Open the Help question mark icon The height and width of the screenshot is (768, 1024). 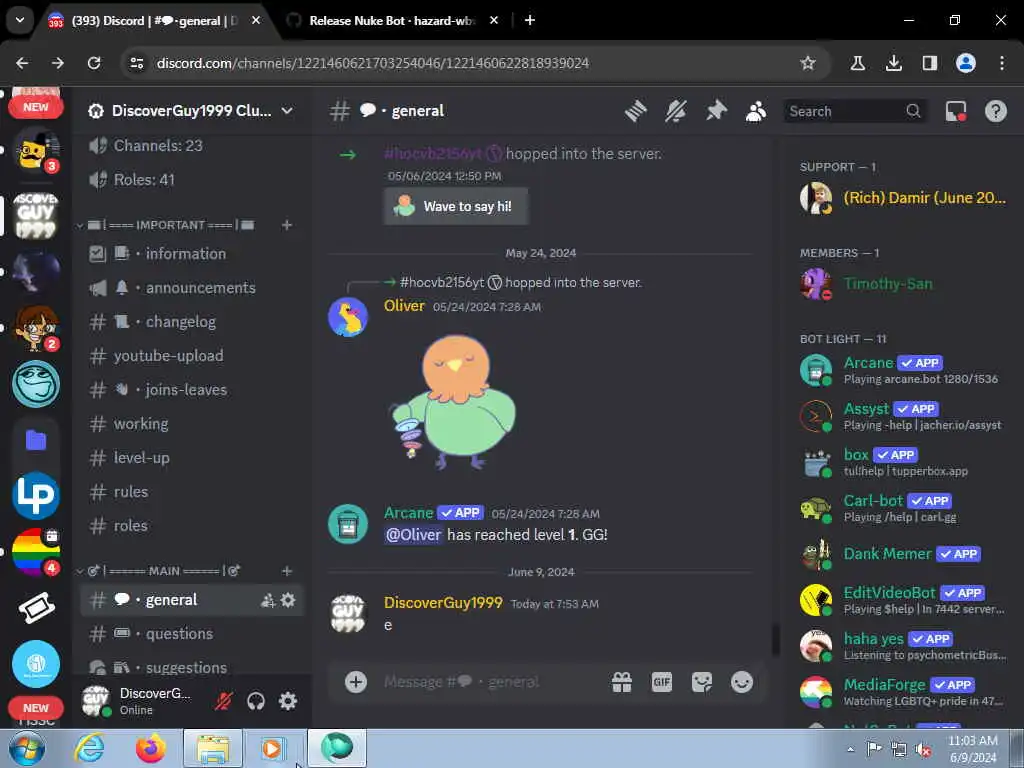click(996, 111)
